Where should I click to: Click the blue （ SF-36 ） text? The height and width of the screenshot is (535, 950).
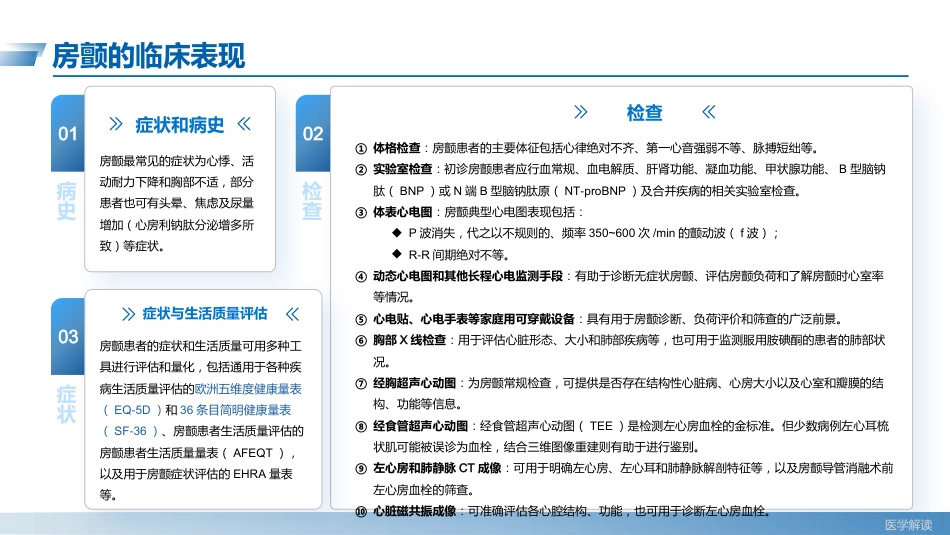coord(130,431)
